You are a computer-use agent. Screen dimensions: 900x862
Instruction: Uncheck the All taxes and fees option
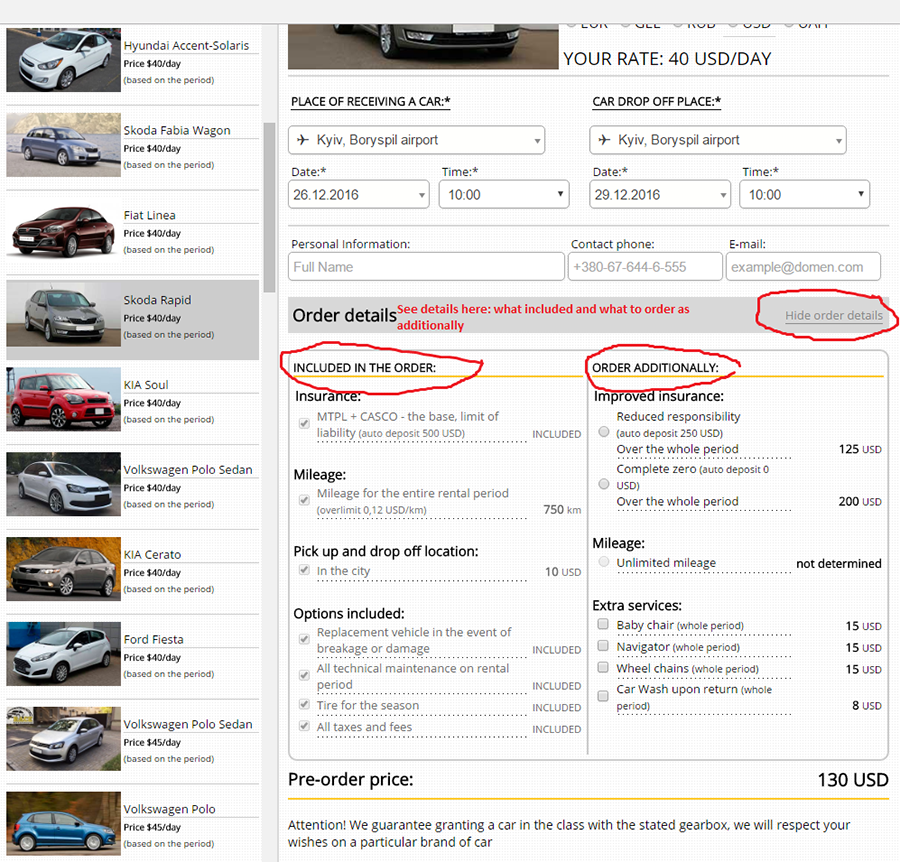(x=303, y=728)
